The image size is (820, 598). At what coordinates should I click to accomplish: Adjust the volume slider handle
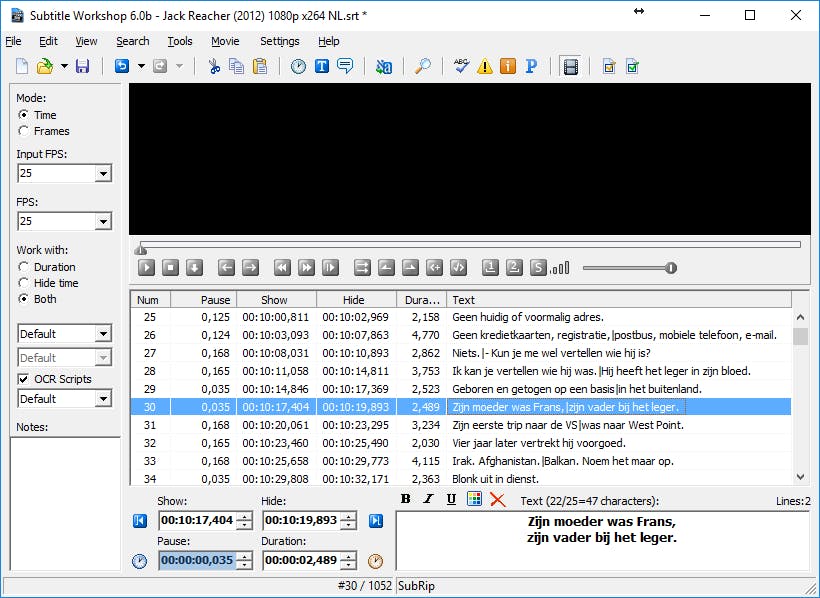[671, 267]
